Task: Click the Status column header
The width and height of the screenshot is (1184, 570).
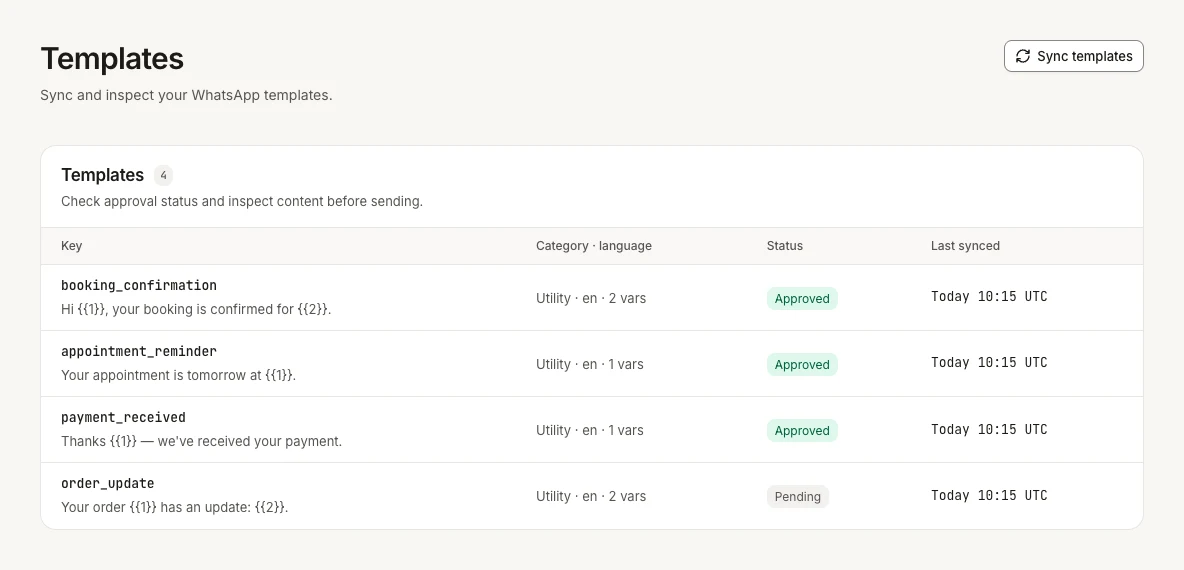Action: point(785,246)
